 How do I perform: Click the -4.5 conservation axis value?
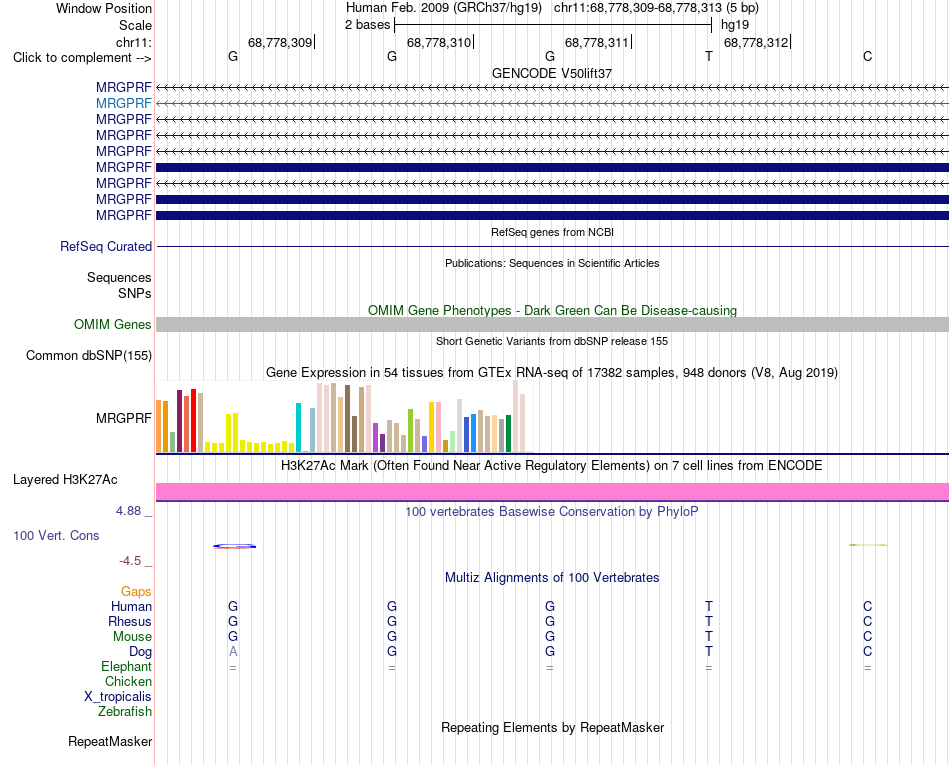(x=130, y=561)
